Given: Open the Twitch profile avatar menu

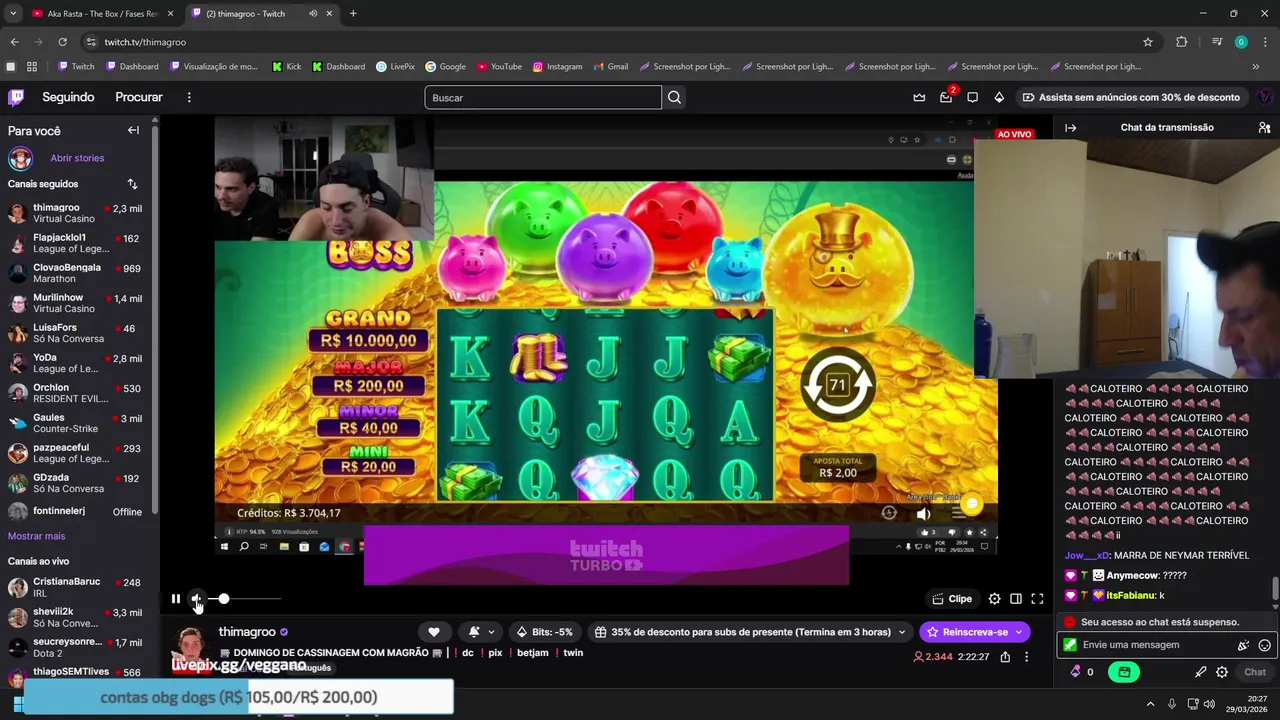Looking at the screenshot, I should (x=1264, y=97).
